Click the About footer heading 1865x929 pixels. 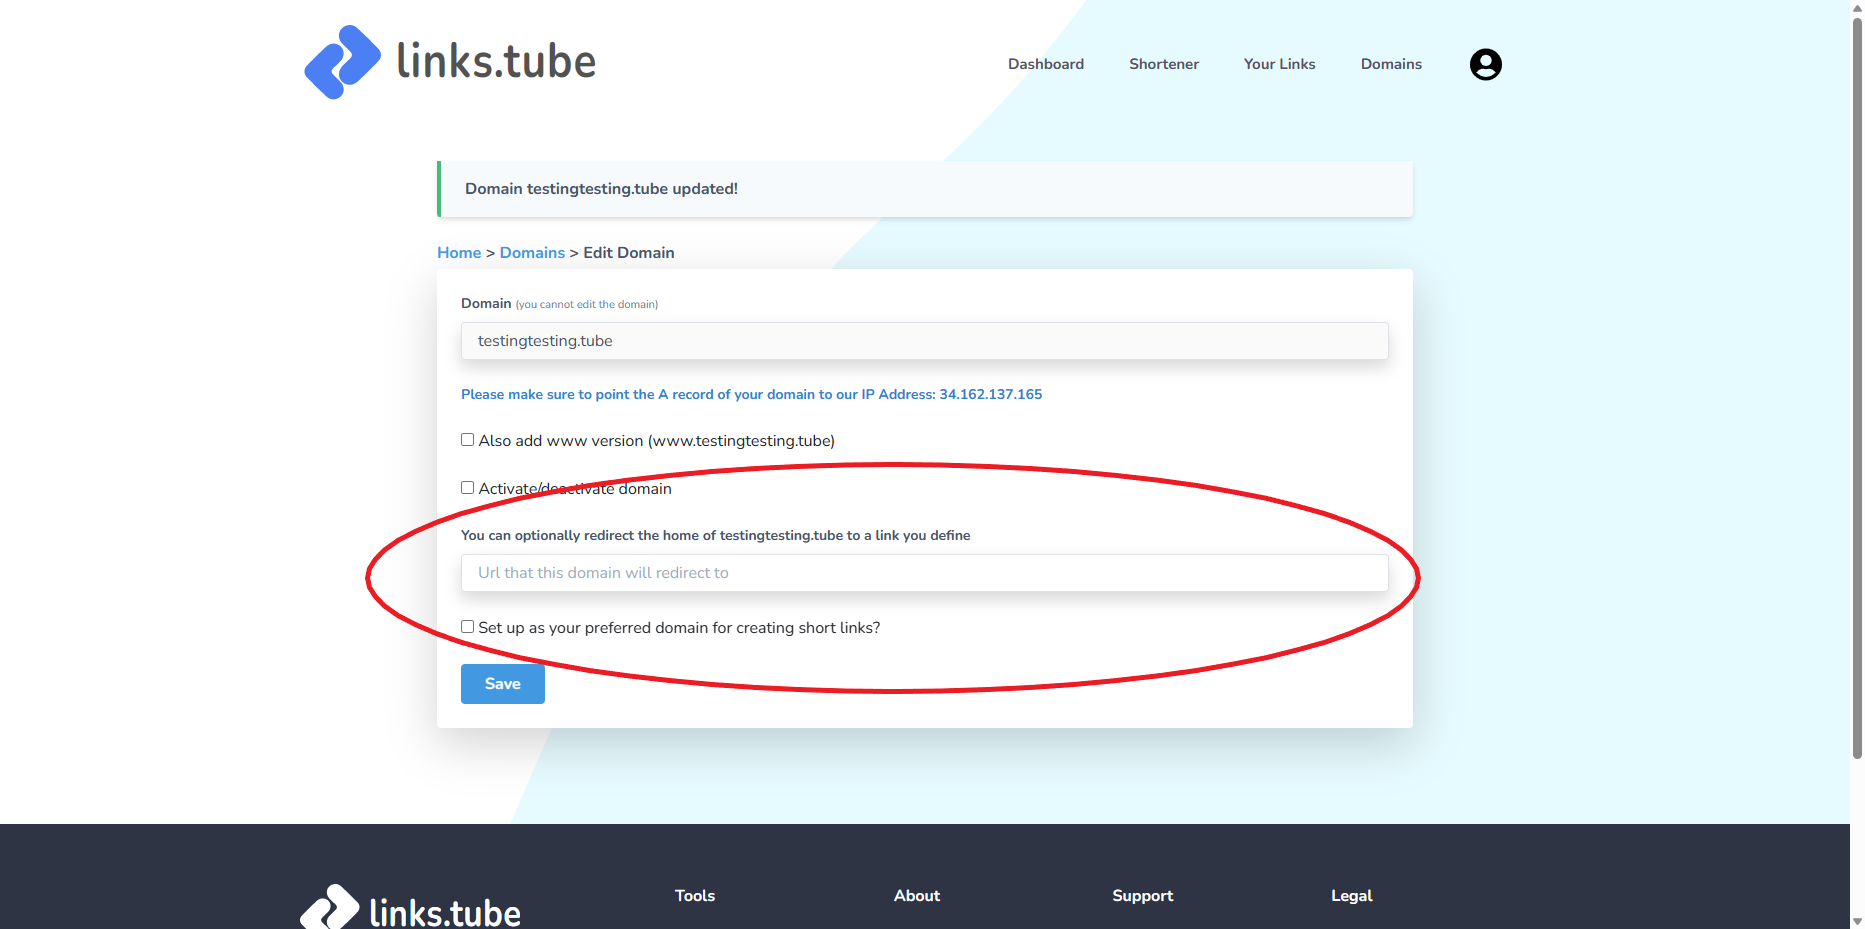tap(916, 896)
